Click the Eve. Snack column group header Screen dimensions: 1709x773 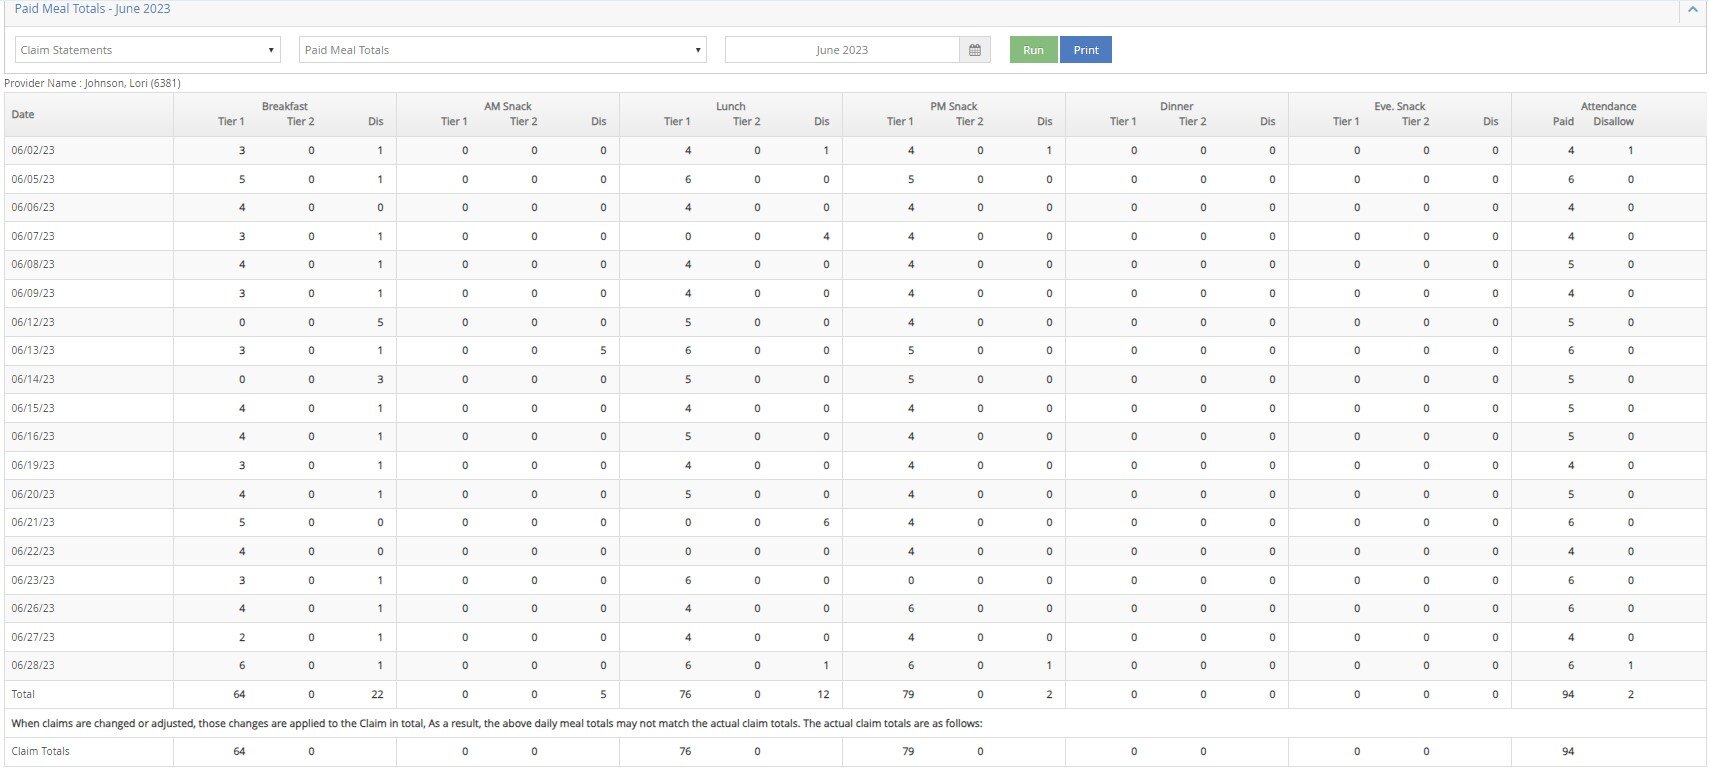pos(1400,106)
